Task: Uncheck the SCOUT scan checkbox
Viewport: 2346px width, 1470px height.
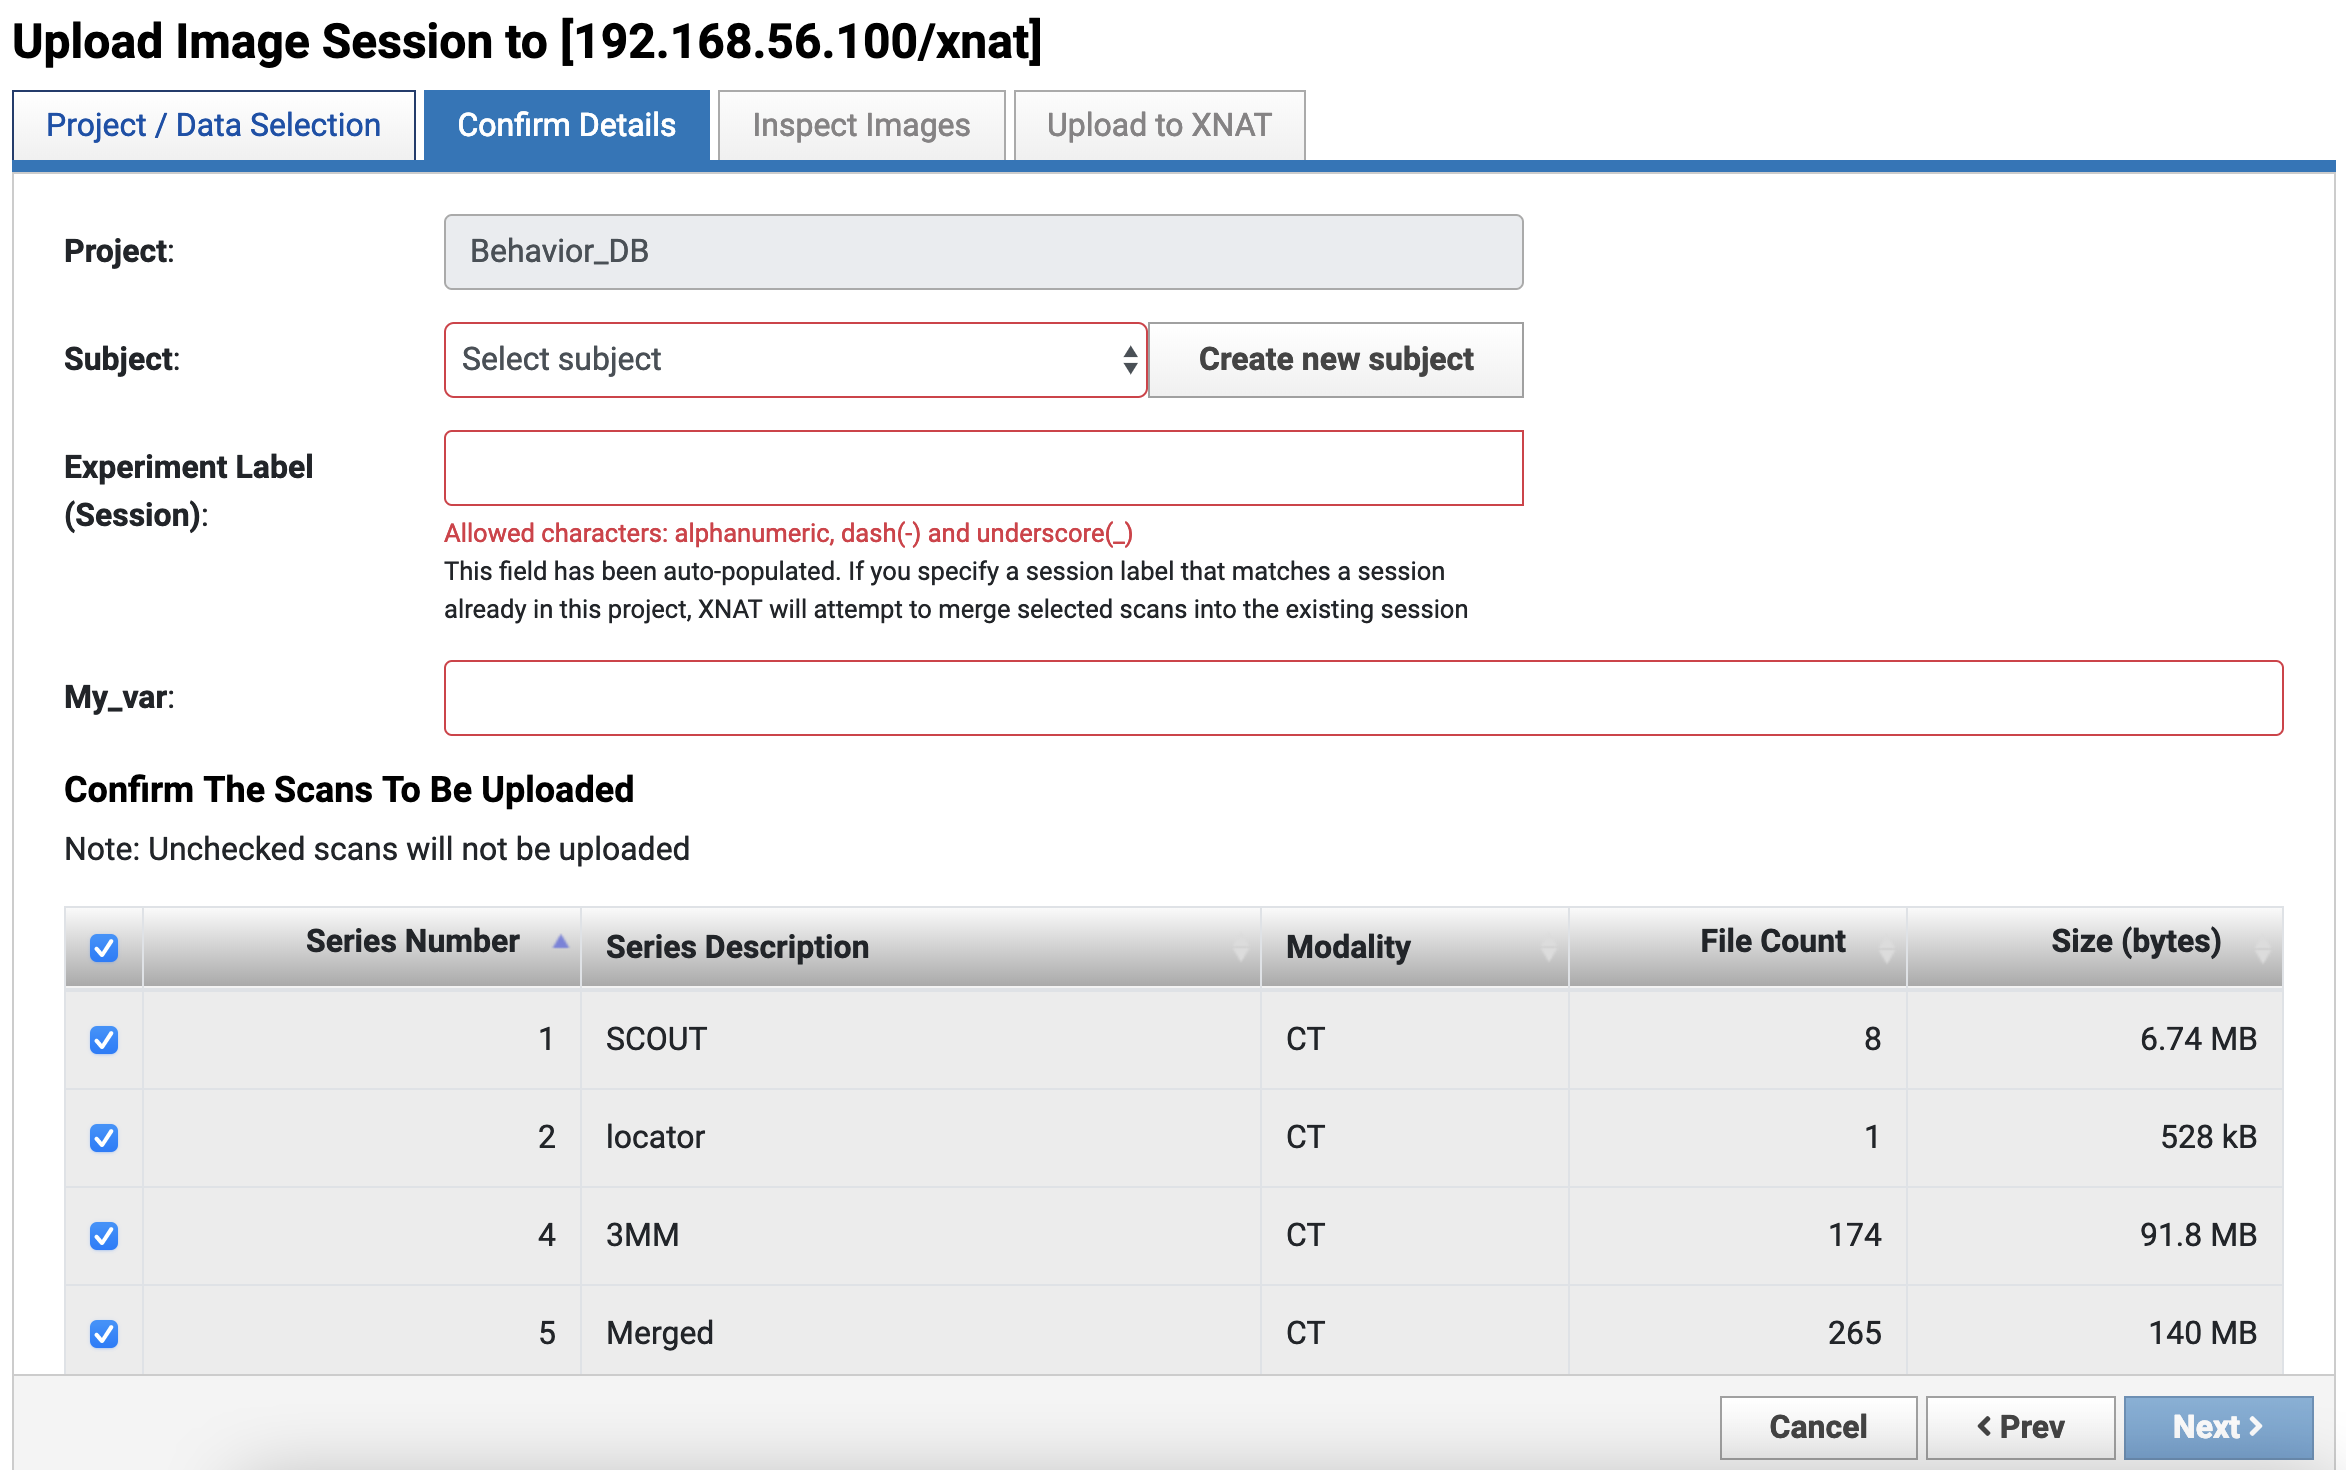Action: (104, 1040)
